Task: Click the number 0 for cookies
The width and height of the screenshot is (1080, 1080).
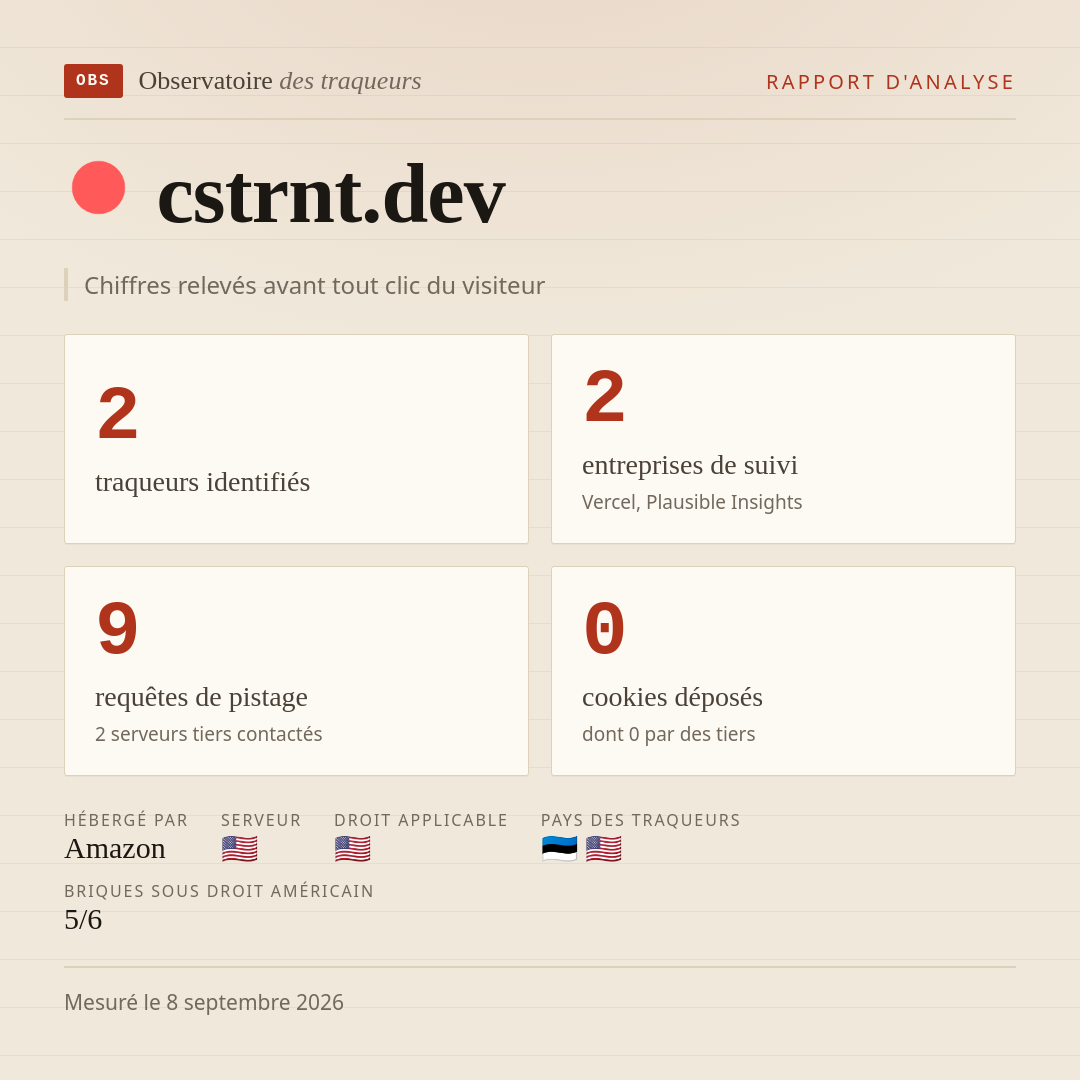Action: 605,628
